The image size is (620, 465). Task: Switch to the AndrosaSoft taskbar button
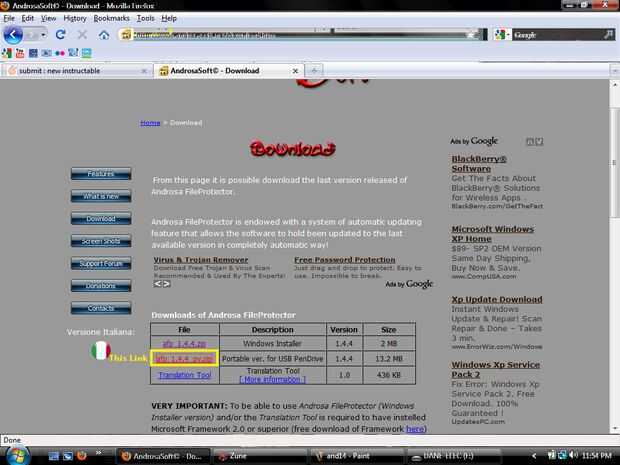click(163, 456)
